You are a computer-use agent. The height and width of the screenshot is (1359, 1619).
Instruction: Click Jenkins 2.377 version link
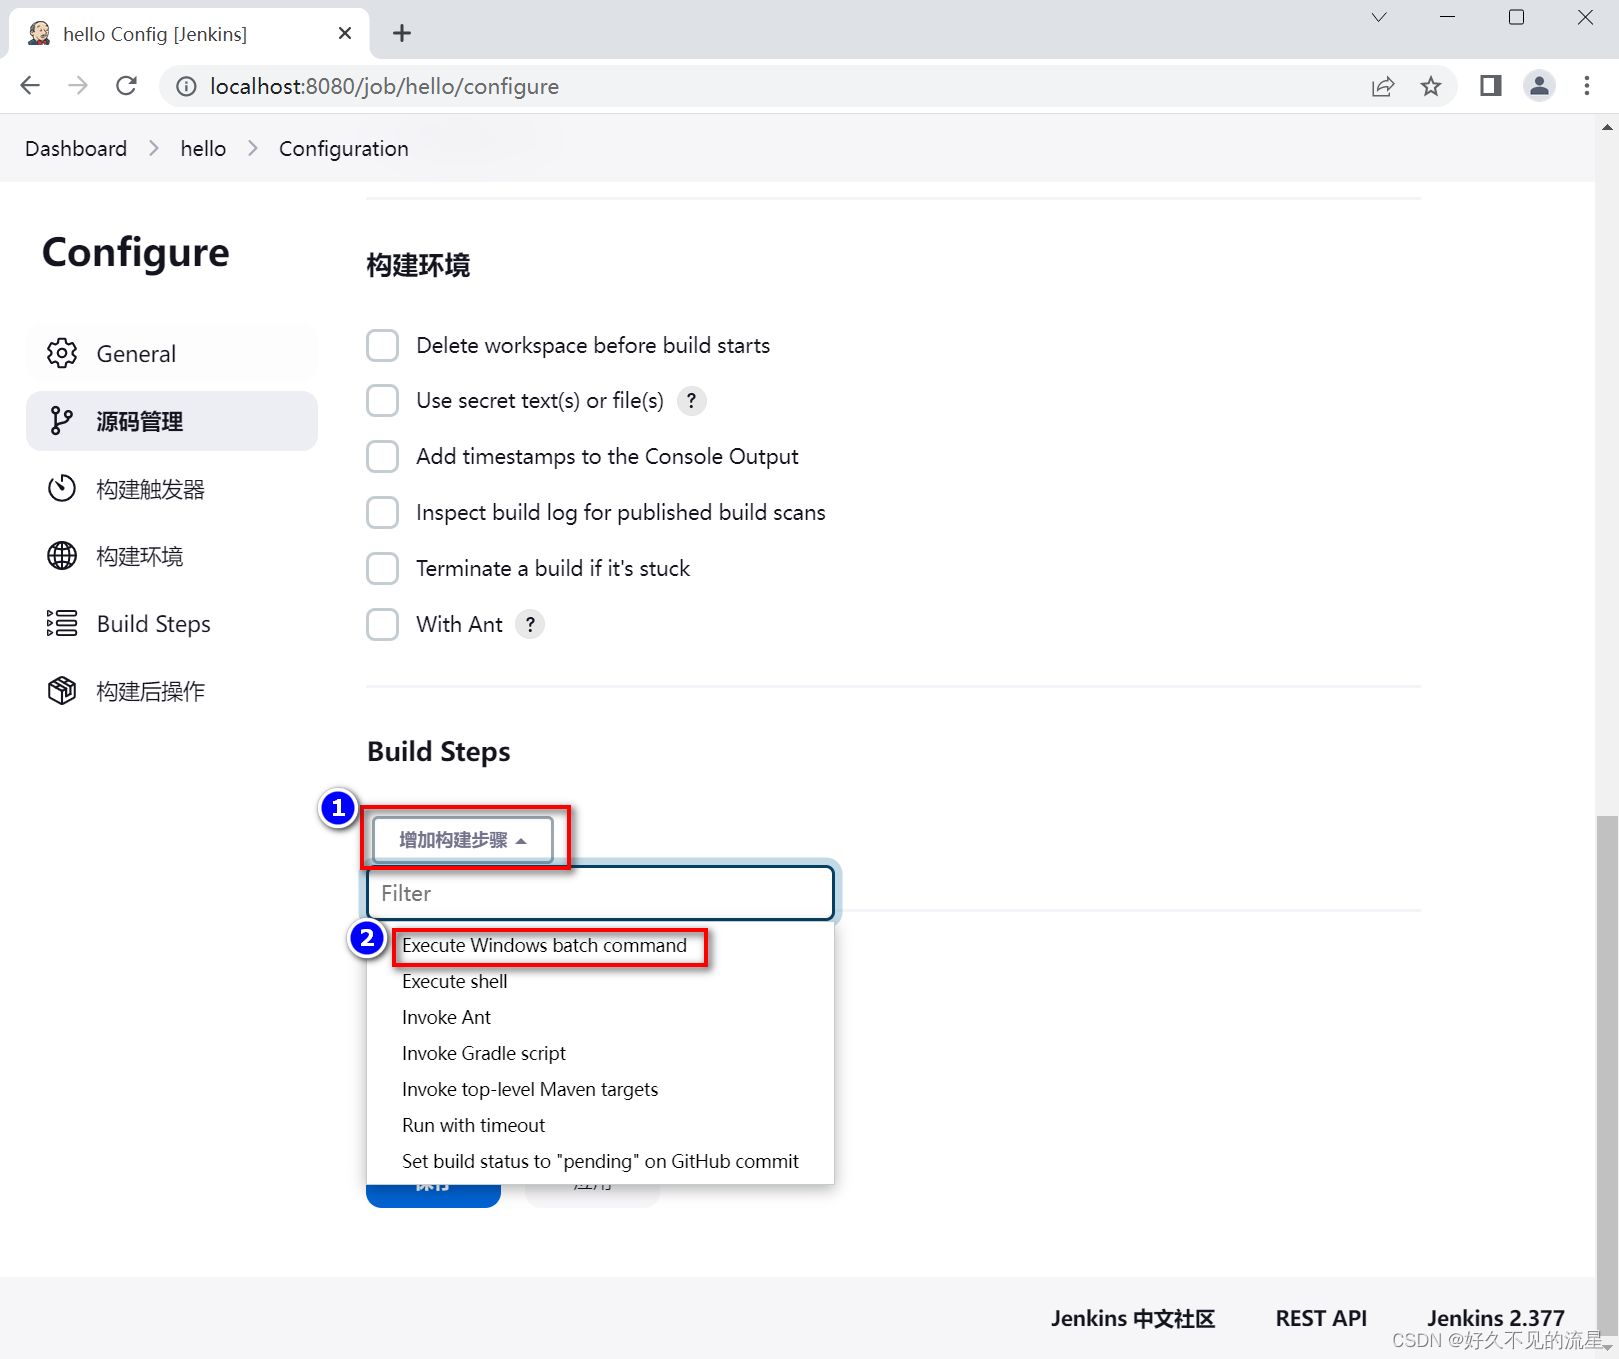[x=1495, y=1318]
